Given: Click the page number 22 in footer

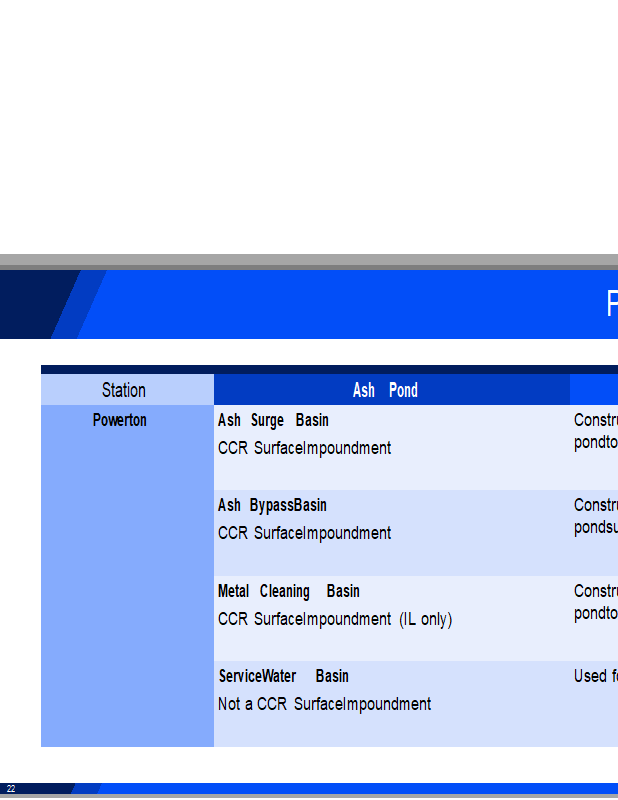Looking at the screenshot, I should coord(11,789).
